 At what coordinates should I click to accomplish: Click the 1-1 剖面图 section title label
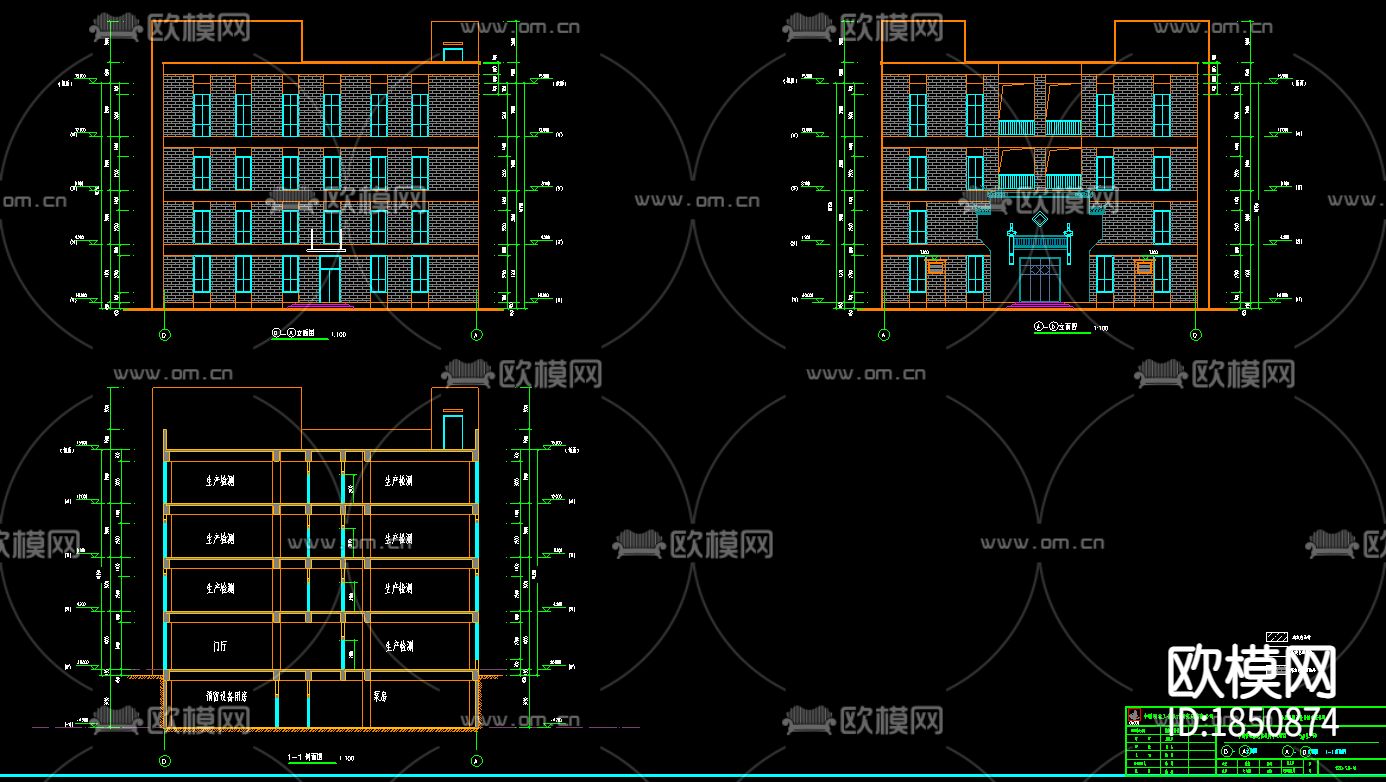coord(302,757)
